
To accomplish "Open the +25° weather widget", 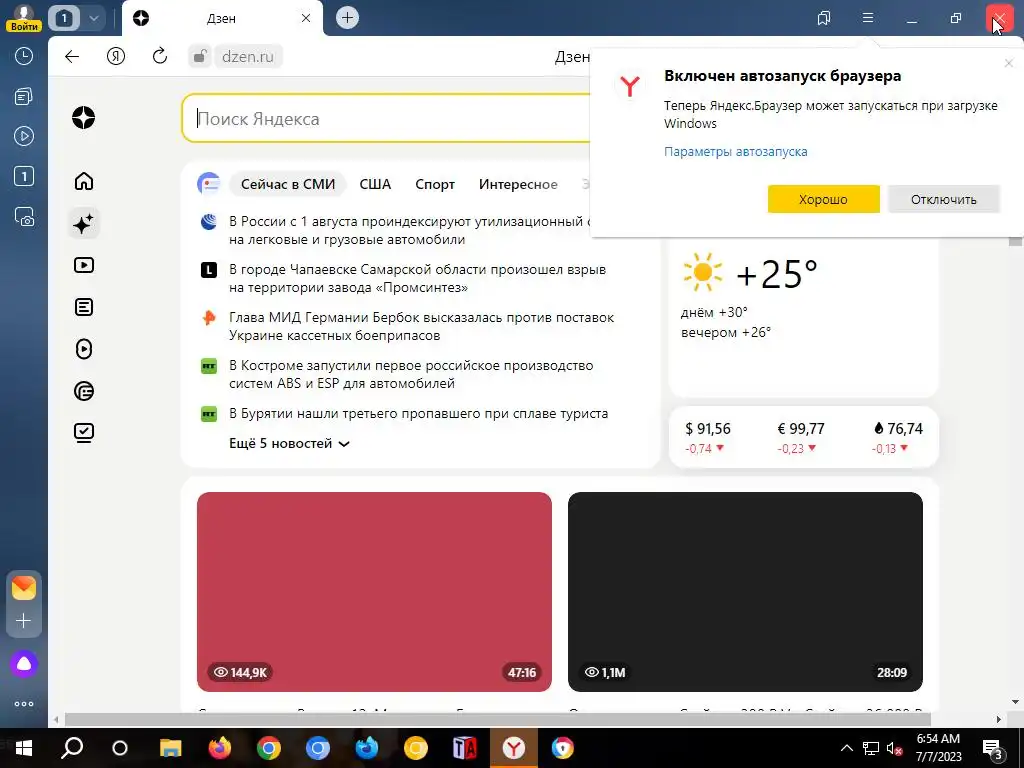I will [x=803, y=318].
